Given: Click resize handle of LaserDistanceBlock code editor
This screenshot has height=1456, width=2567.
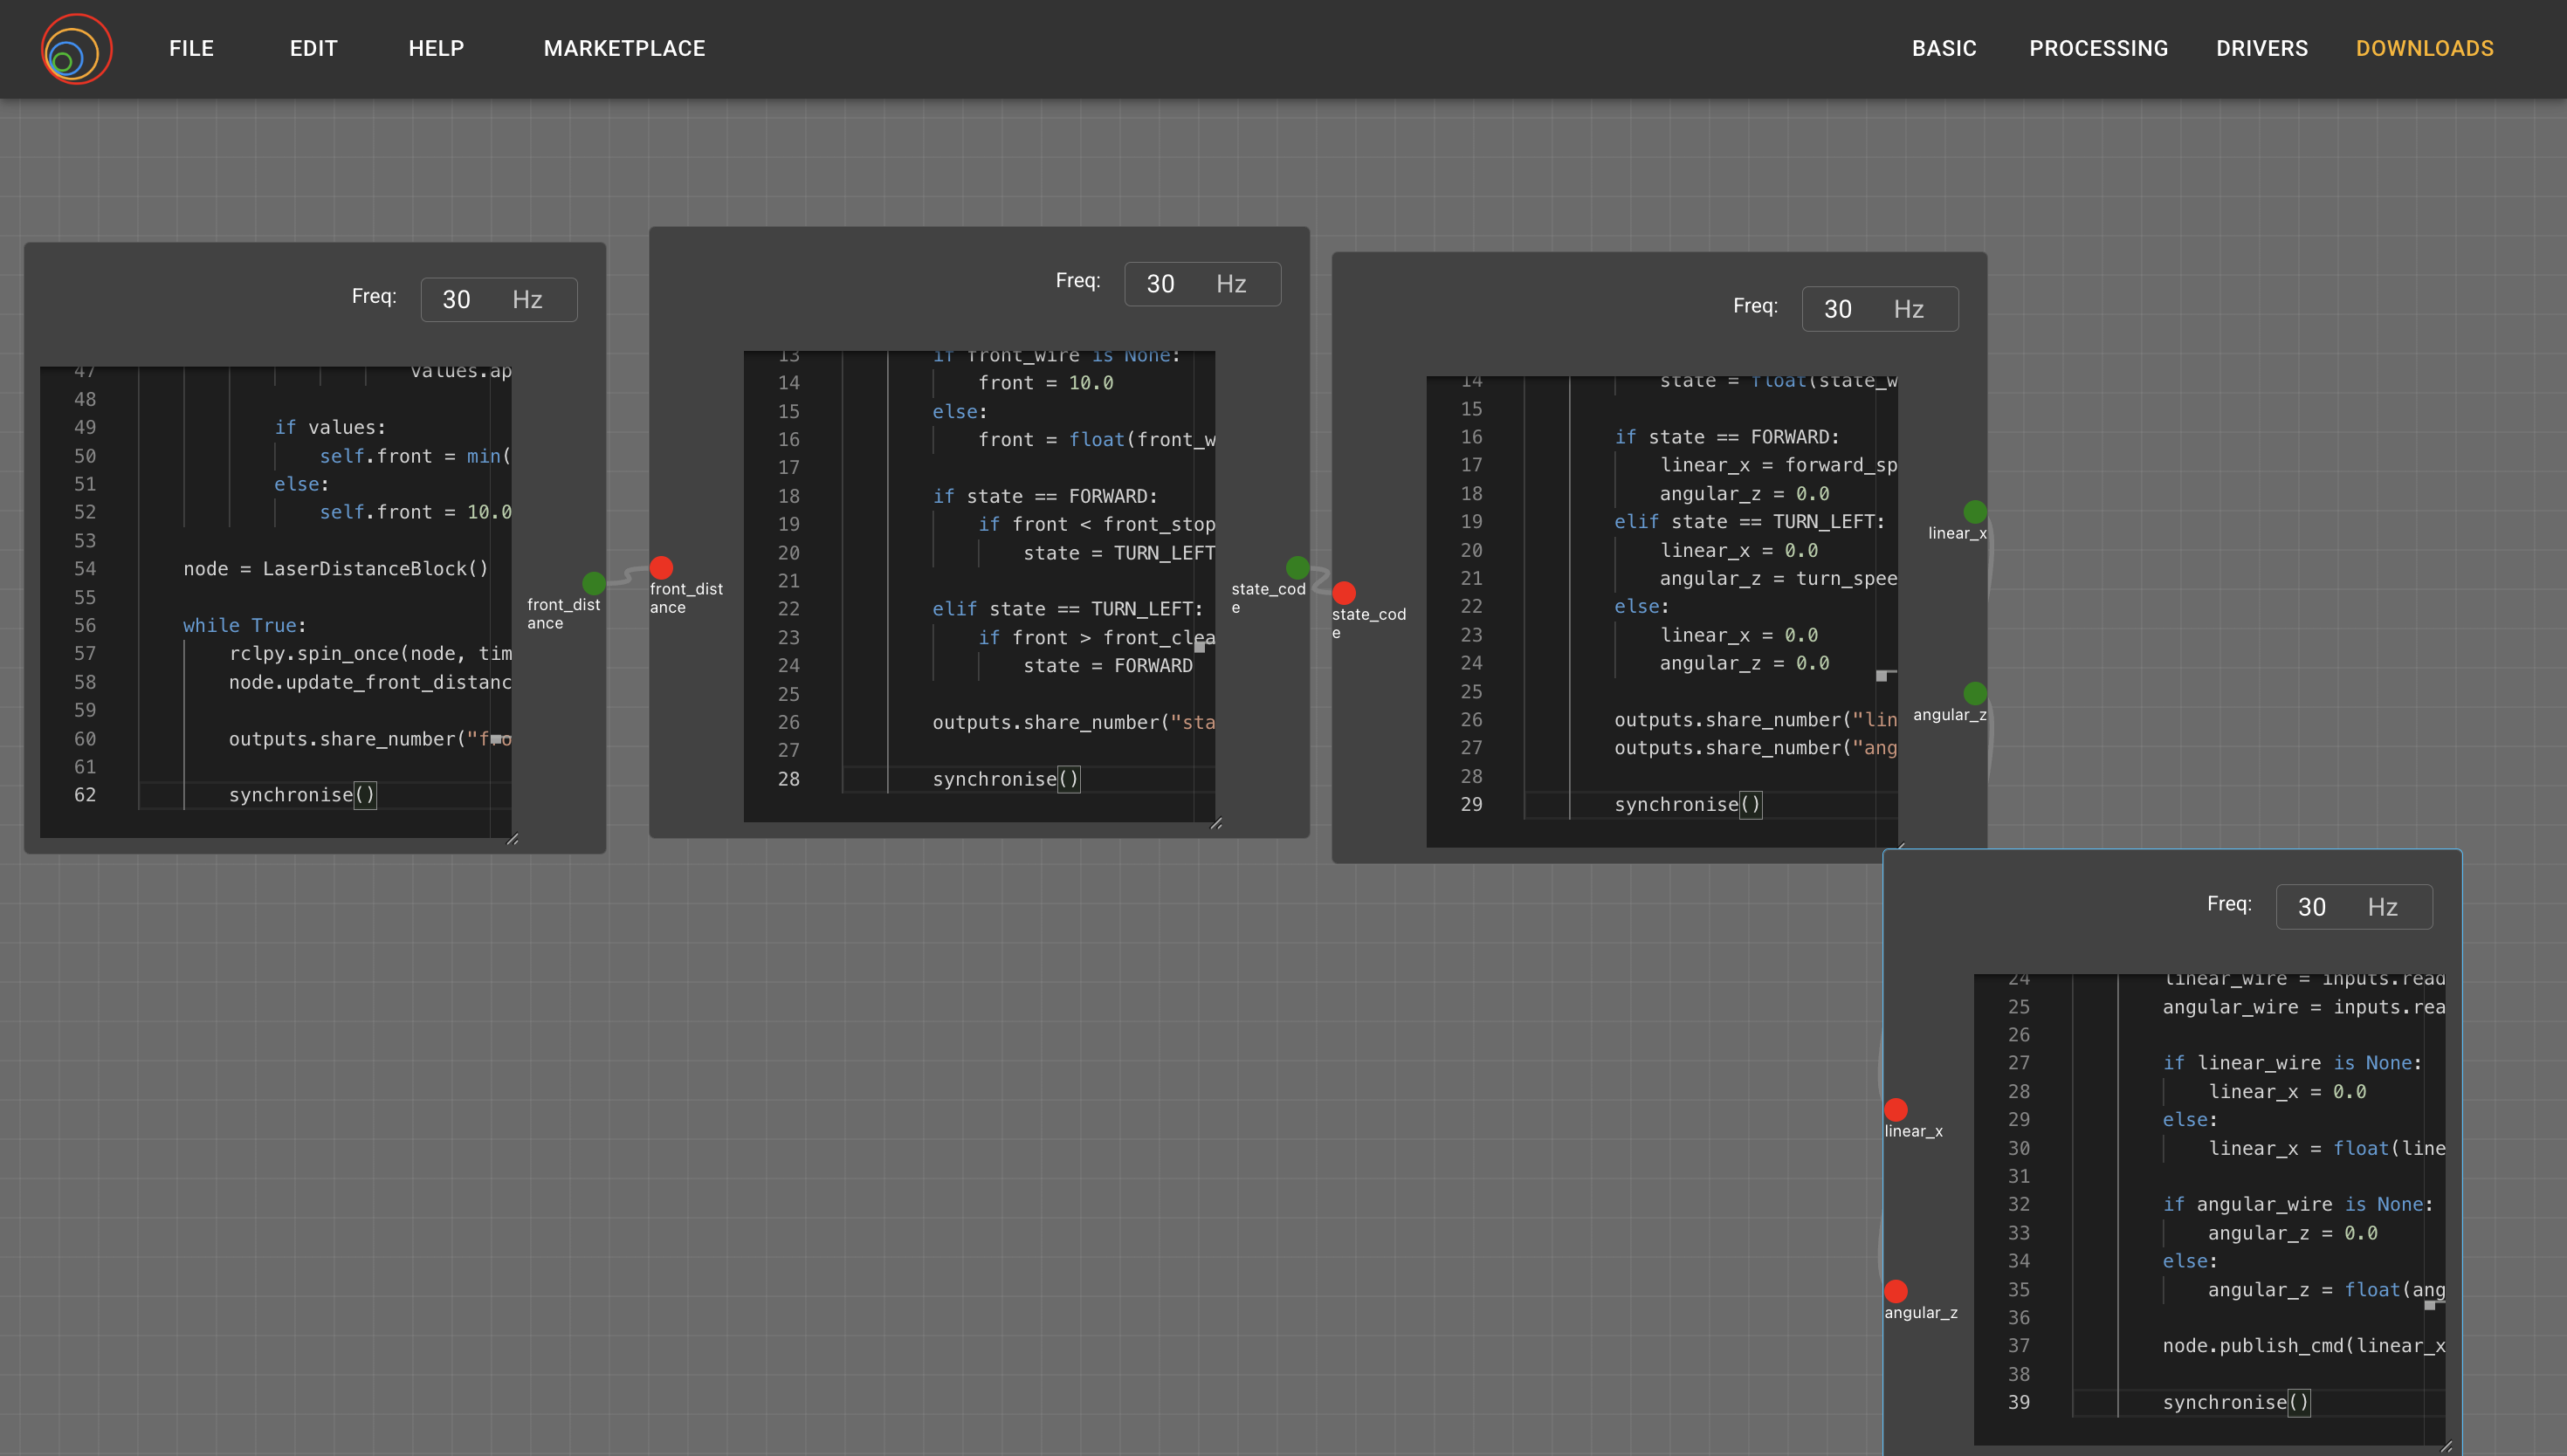Looking at the screenshot, I should coord(512,839).
